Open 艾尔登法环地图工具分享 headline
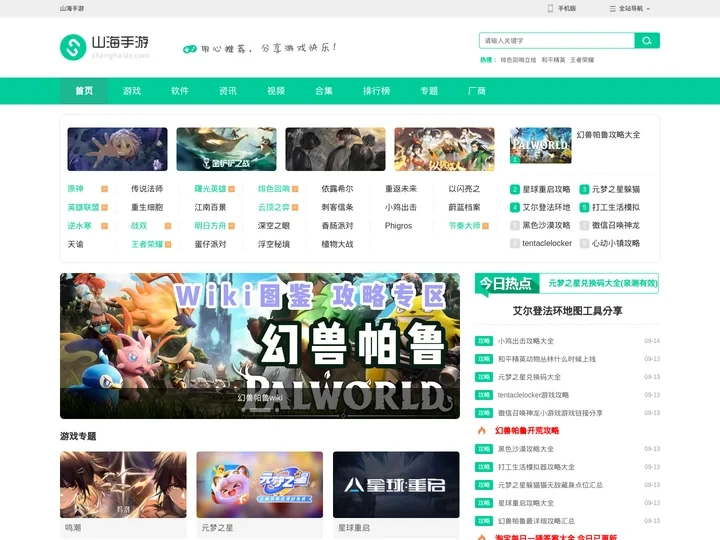Screen dimensions: 720x540 [568, 311]
